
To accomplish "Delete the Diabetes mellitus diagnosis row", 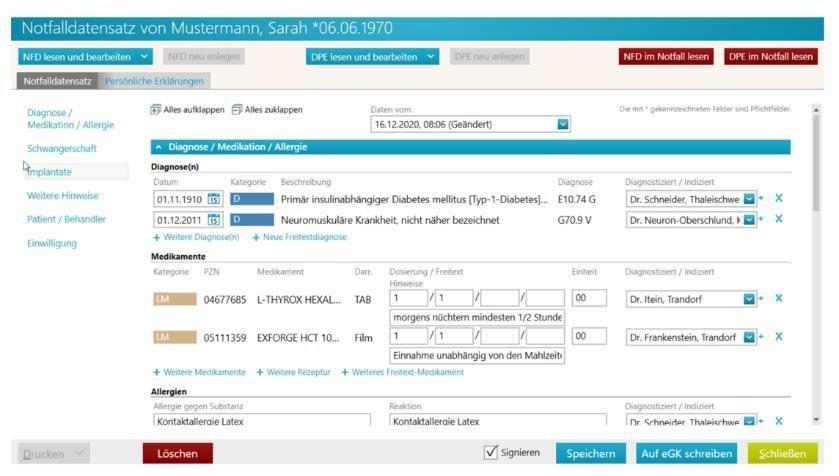I will 779,199.
